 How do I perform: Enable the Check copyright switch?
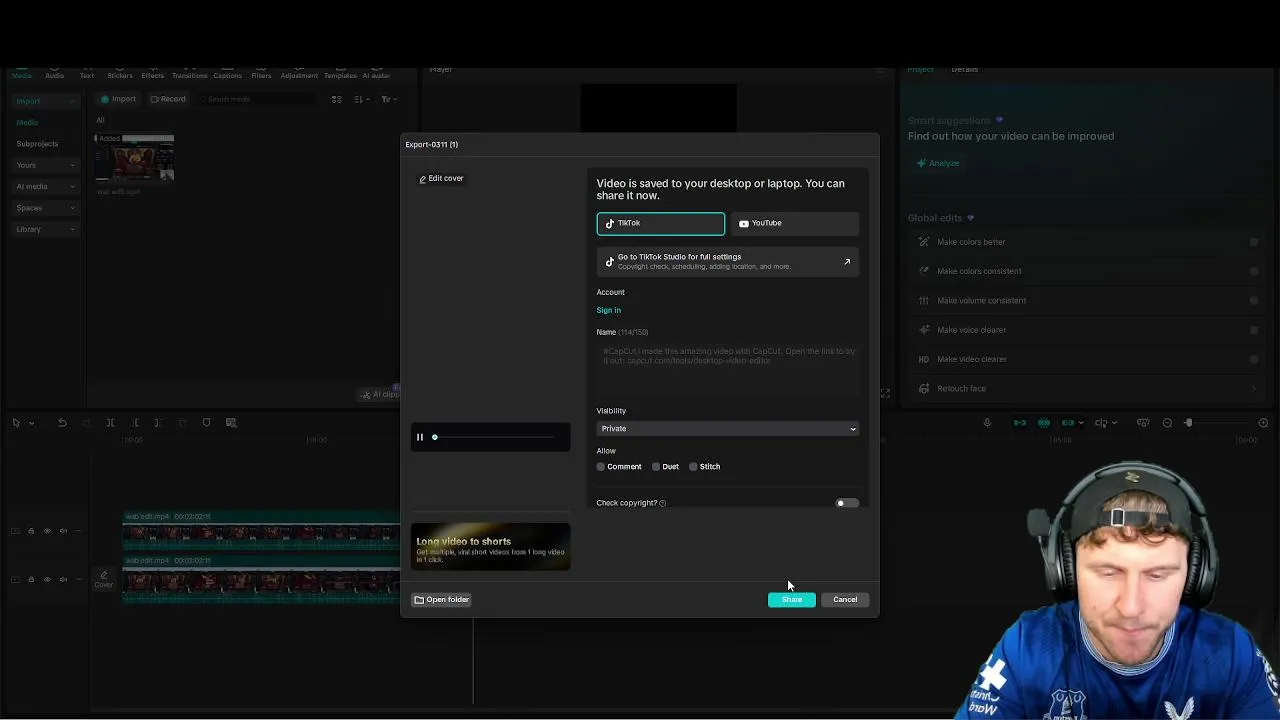tap(846, 503)
